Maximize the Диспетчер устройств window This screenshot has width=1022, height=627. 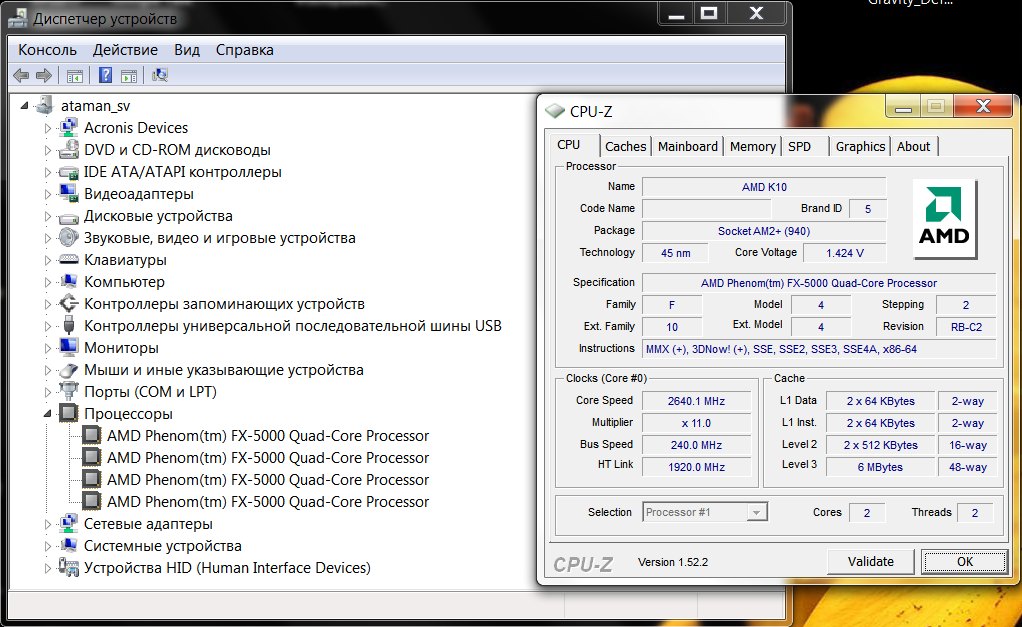[x=709, y=13]
